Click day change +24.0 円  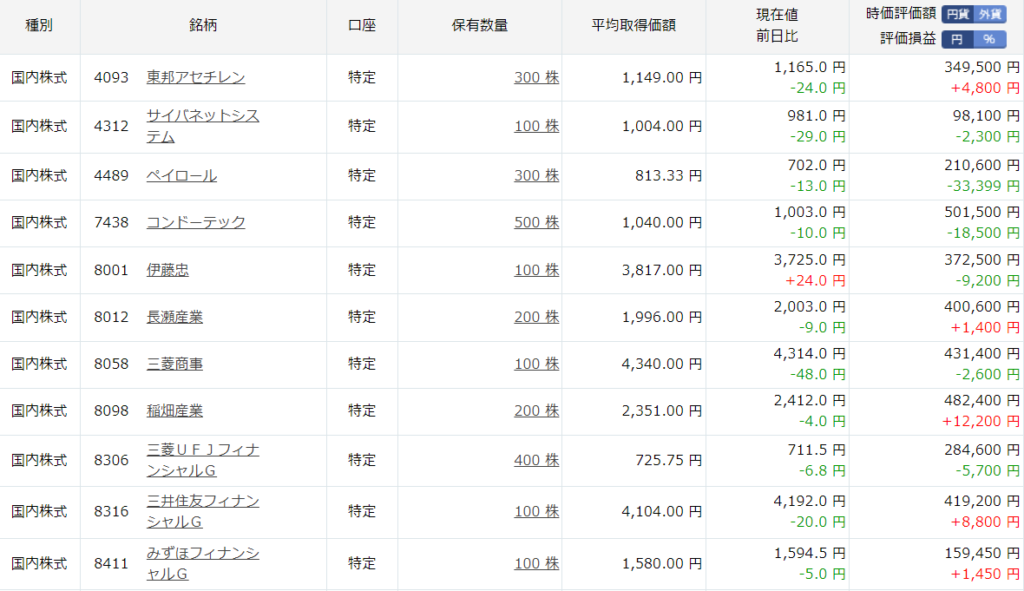[816, 281]
